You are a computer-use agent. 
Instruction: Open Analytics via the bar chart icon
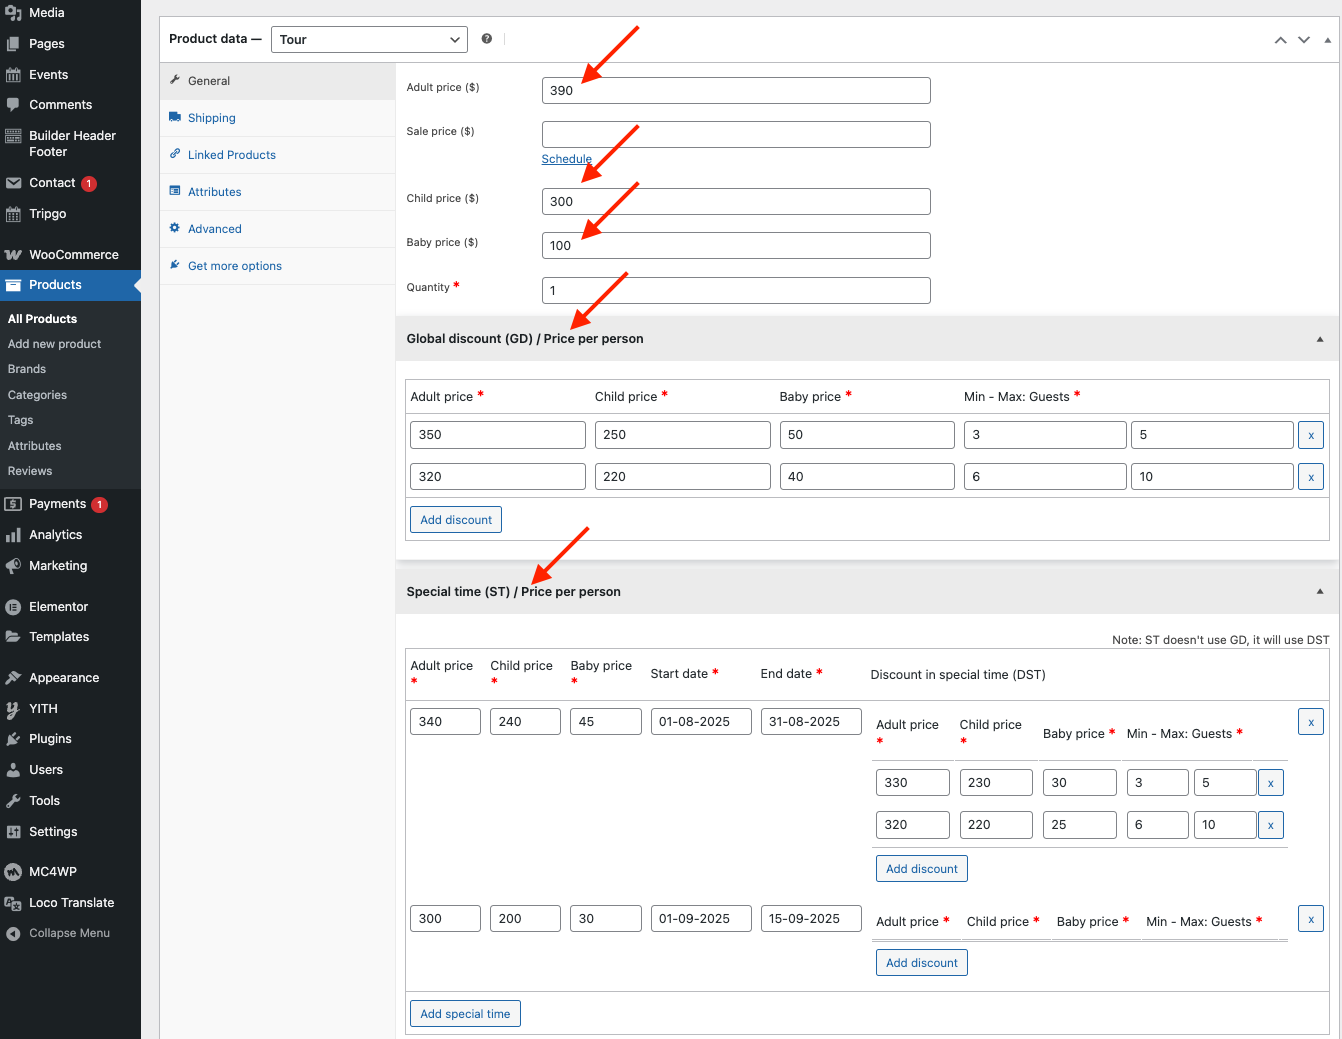[13, 535]
